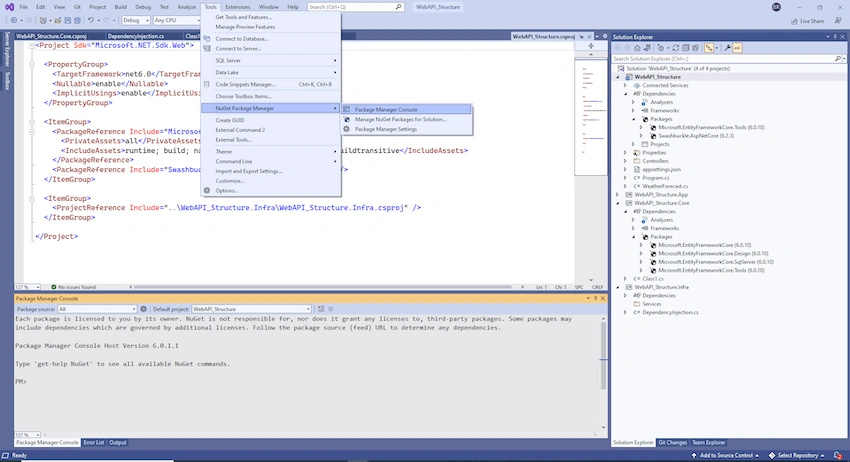The width and height of the screenshot is (850, 462).
Task: Click the Pending Changes Filter icon
Action: pos(661,48)
